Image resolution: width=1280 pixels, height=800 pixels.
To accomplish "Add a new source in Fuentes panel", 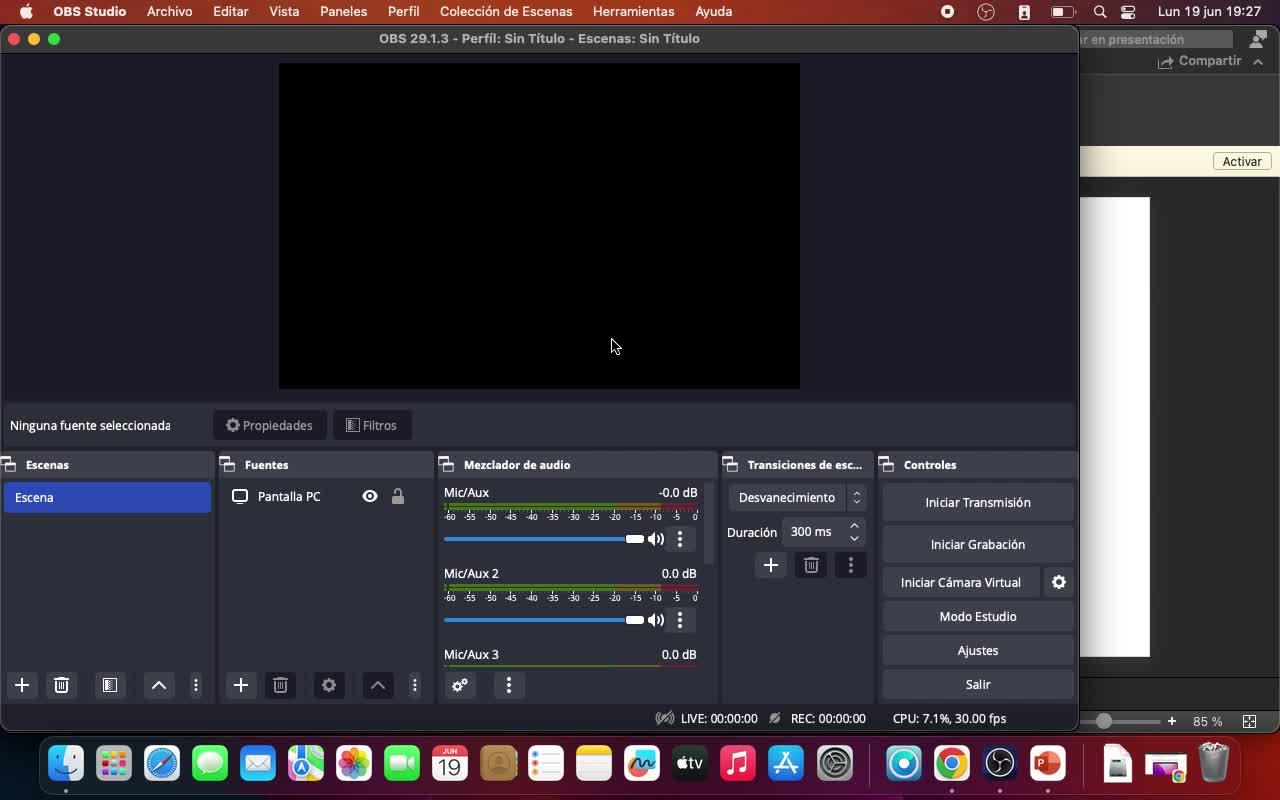I will click(240, 685).
